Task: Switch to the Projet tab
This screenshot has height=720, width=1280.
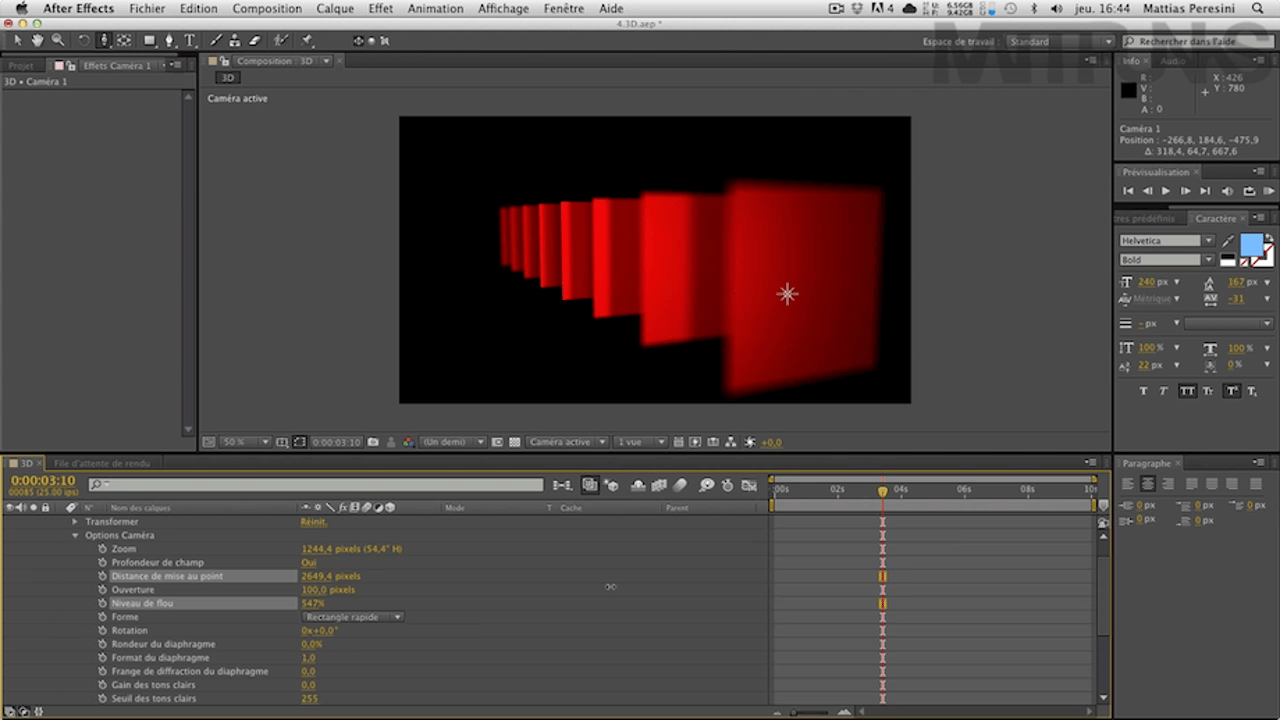Action: point(21,66)
